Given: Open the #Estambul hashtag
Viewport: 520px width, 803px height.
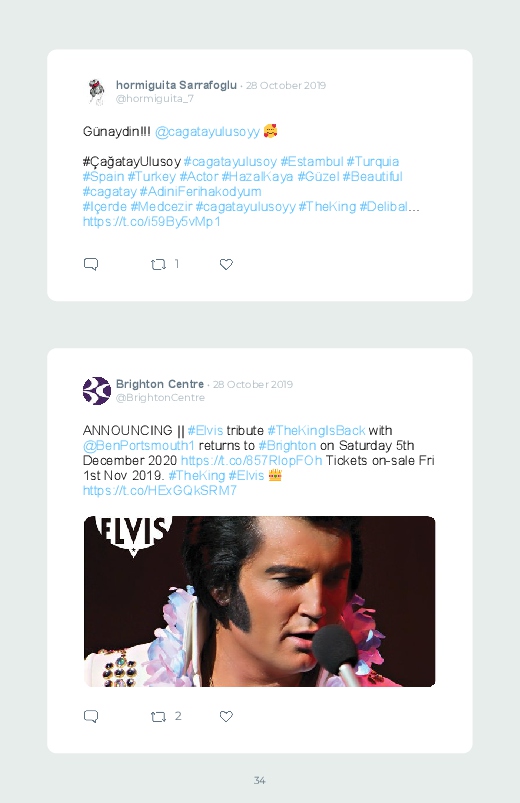Looking at the screenshot, I should pos(311,162).
